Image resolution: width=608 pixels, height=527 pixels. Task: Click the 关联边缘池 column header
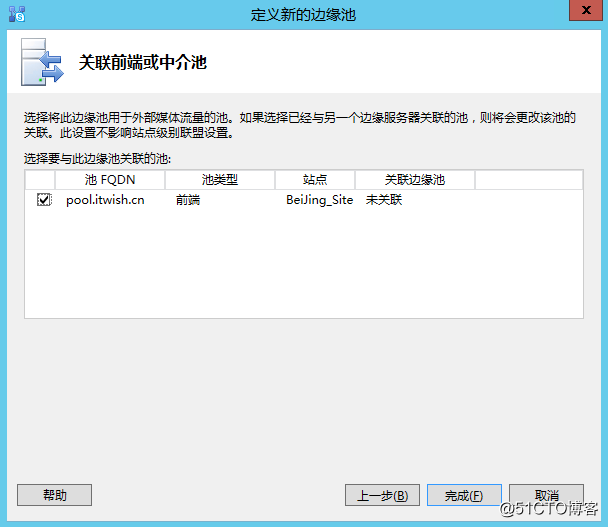pyautogui.click(x=415, y=180)
